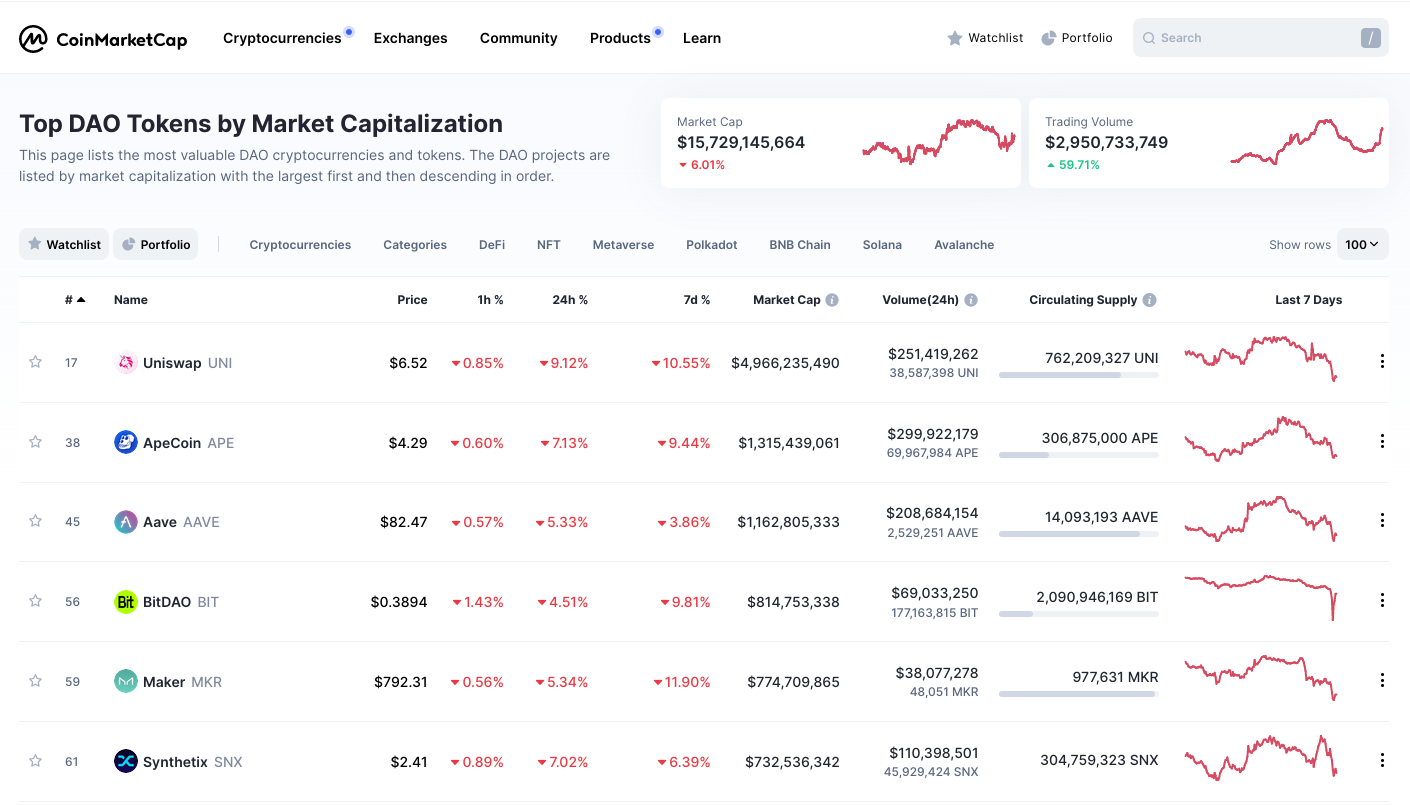Sort by the 24h % column header
This screenshot has width=1410, height=805.
coord(570,300)
